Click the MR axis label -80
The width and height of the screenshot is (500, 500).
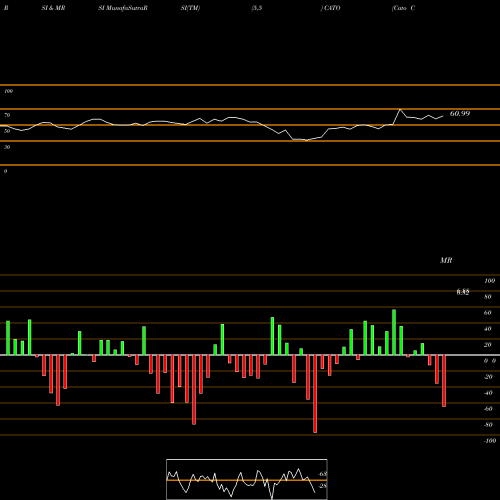click(x=488, y=425)
